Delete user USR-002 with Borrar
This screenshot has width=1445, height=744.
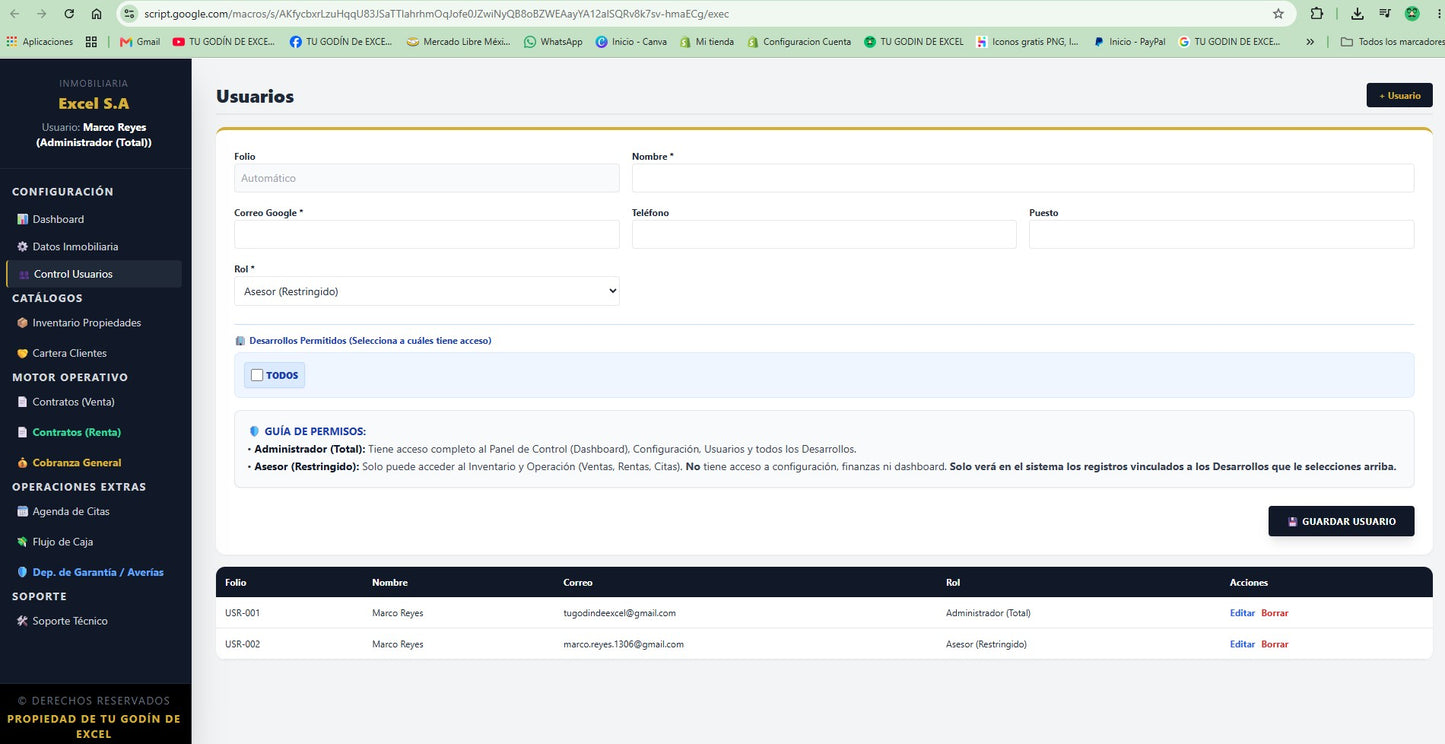pyautogui.click(x=1275, y=644)
